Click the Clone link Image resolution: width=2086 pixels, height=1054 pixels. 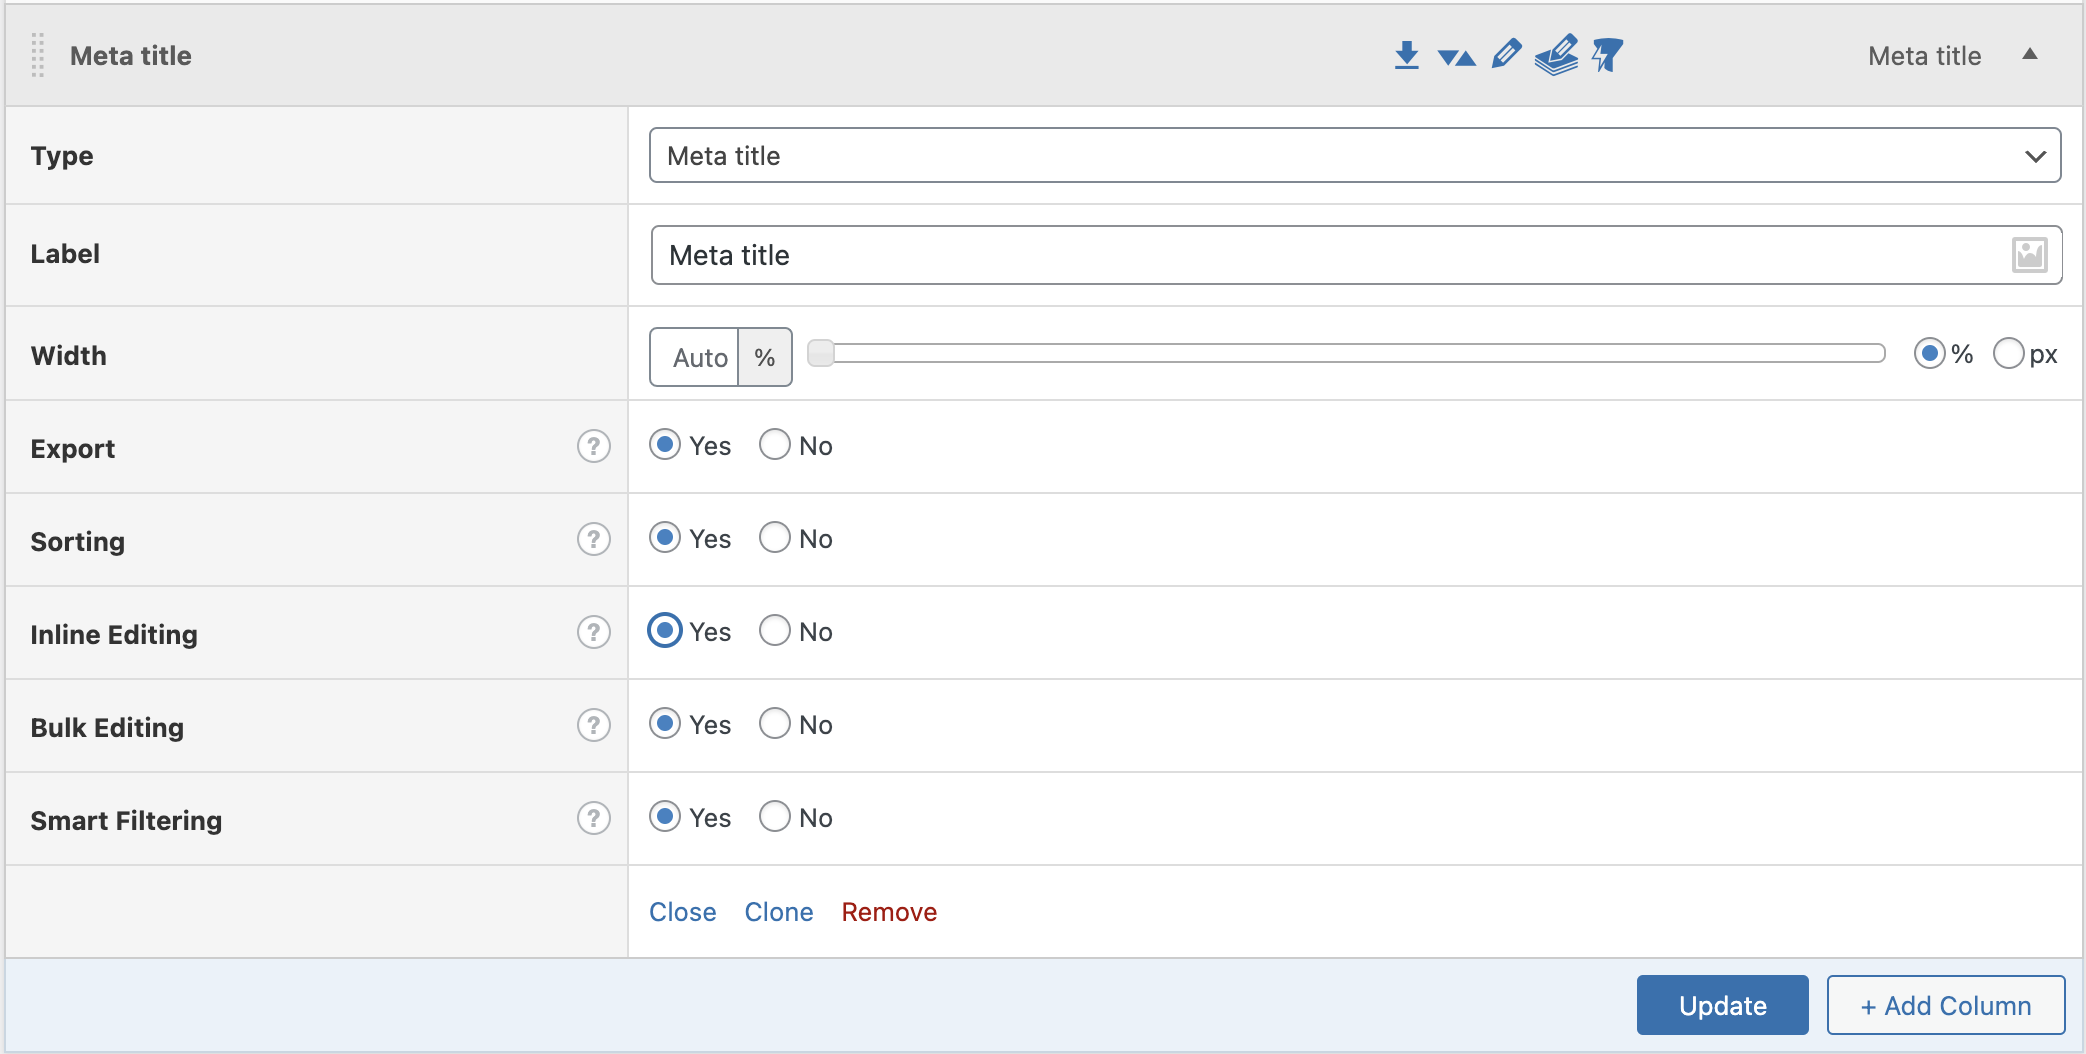[779, 912]
